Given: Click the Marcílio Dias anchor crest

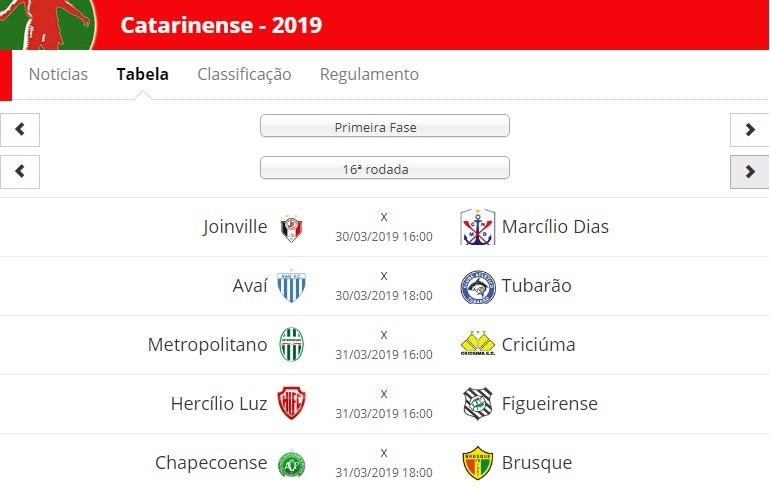Looking at the screenshot, I should 477,227.
